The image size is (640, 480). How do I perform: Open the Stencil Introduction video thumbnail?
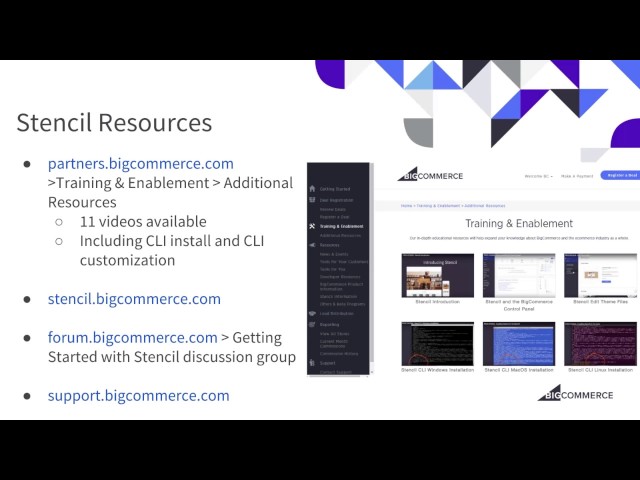[x=438, y=276]
